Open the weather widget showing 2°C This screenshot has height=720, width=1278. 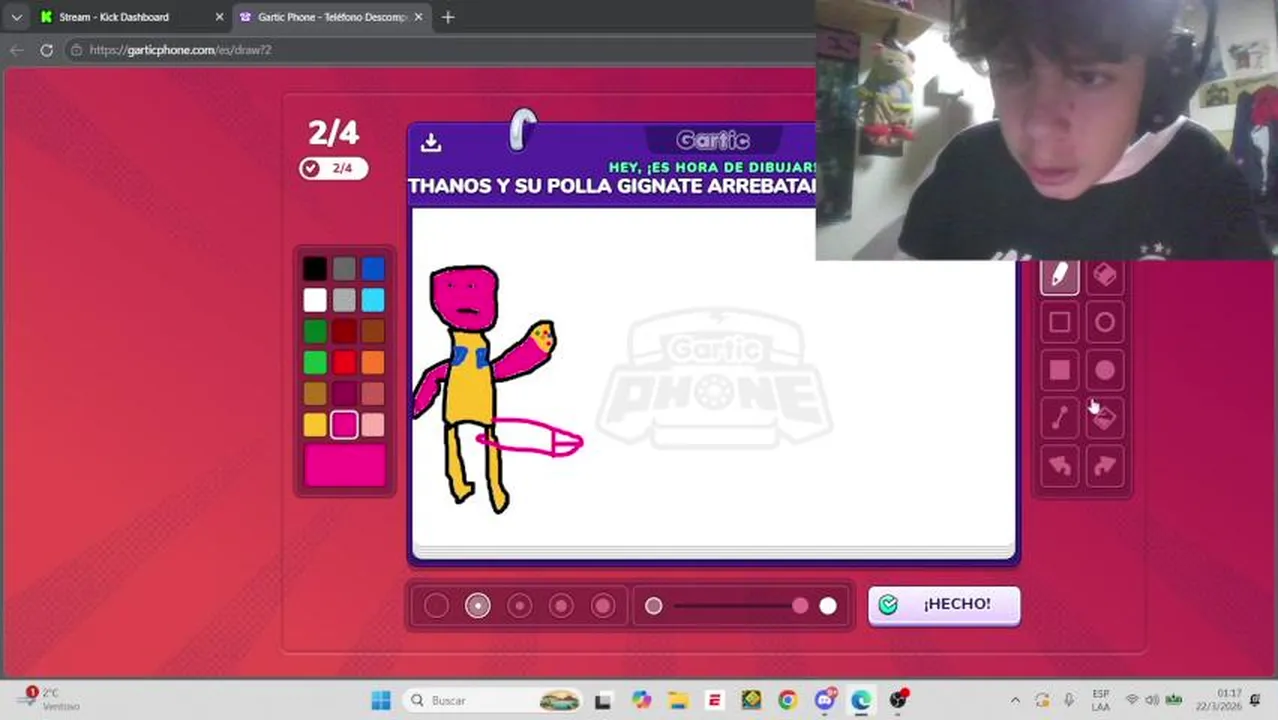tap(50, 699)
